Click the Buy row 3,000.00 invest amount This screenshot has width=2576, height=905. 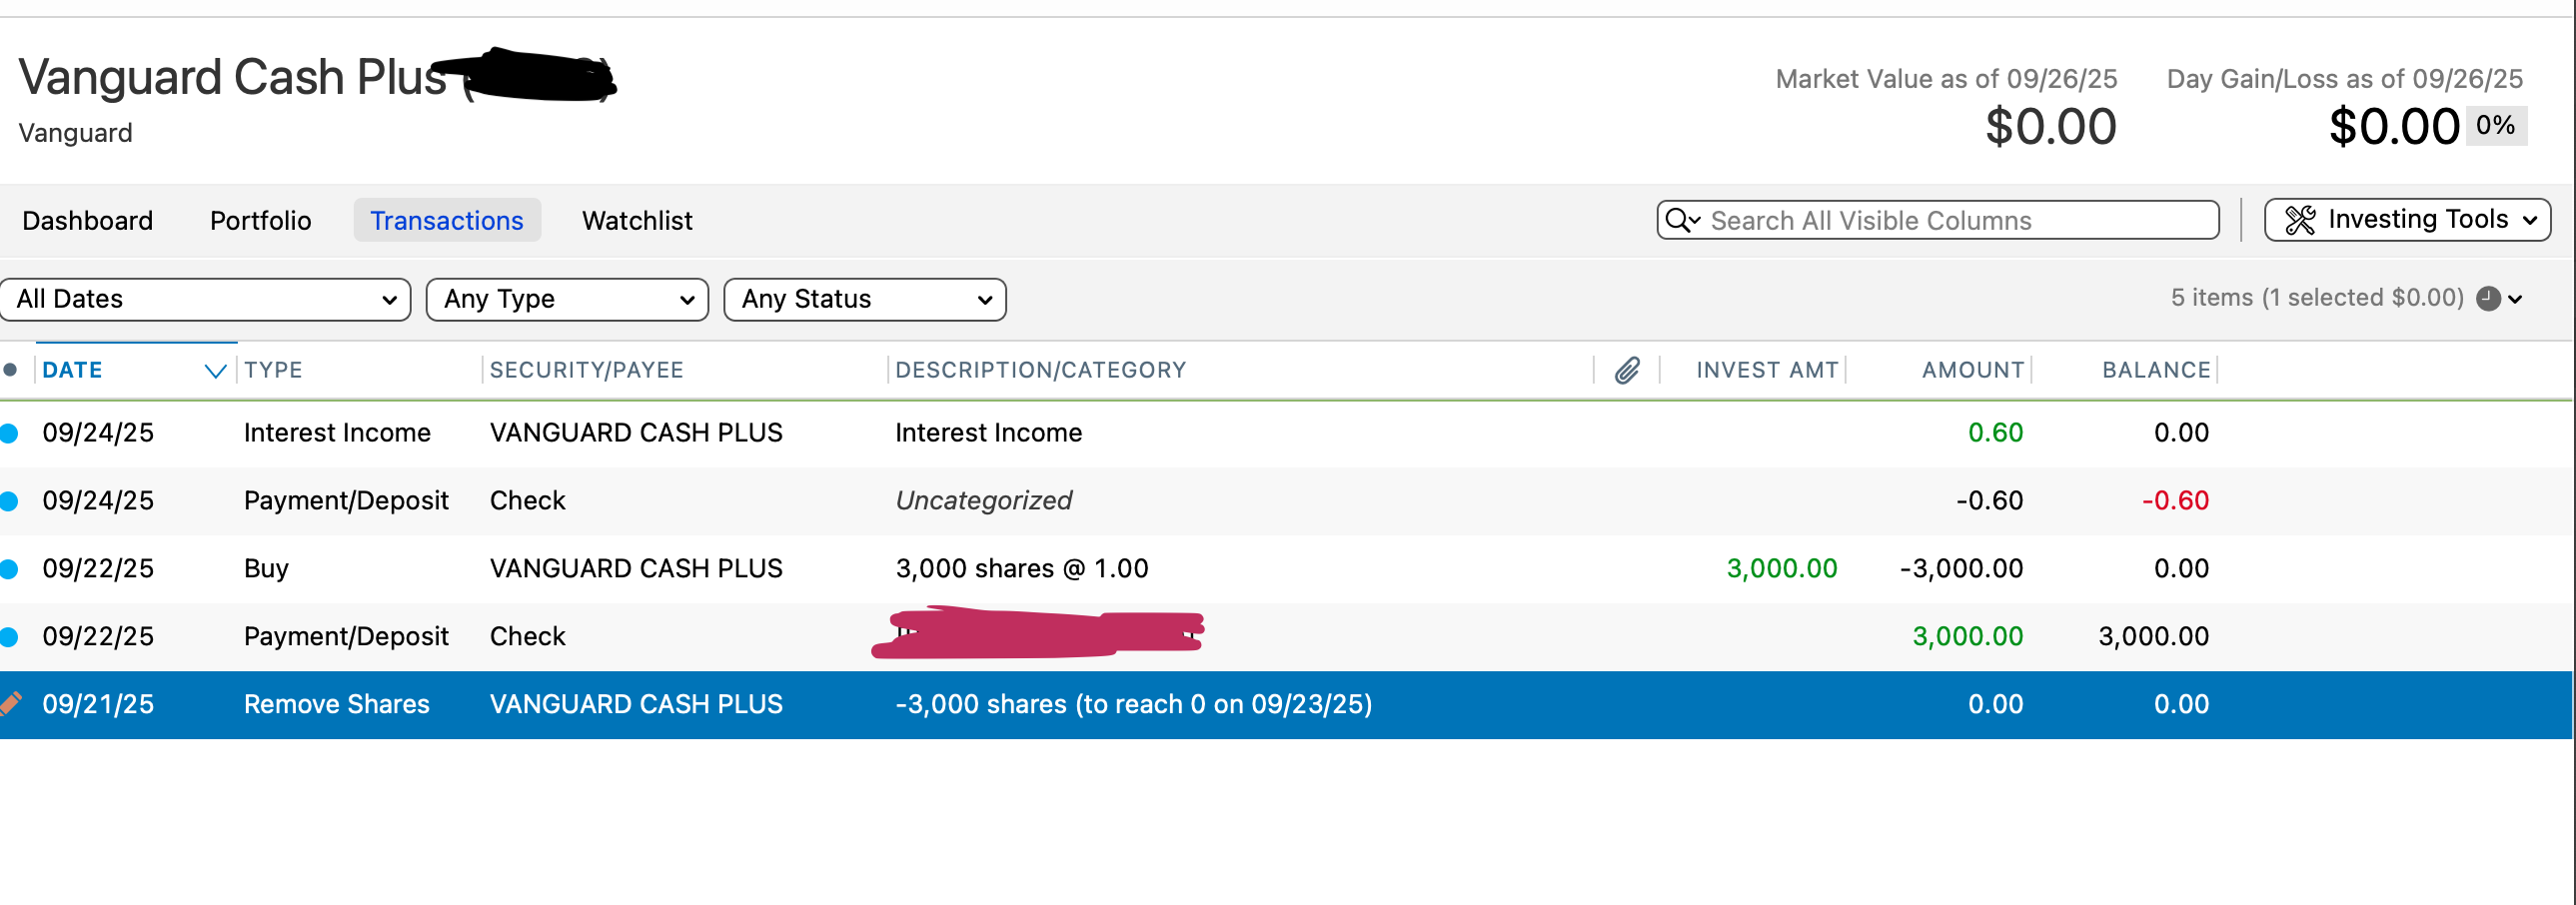coord(1782,569)
